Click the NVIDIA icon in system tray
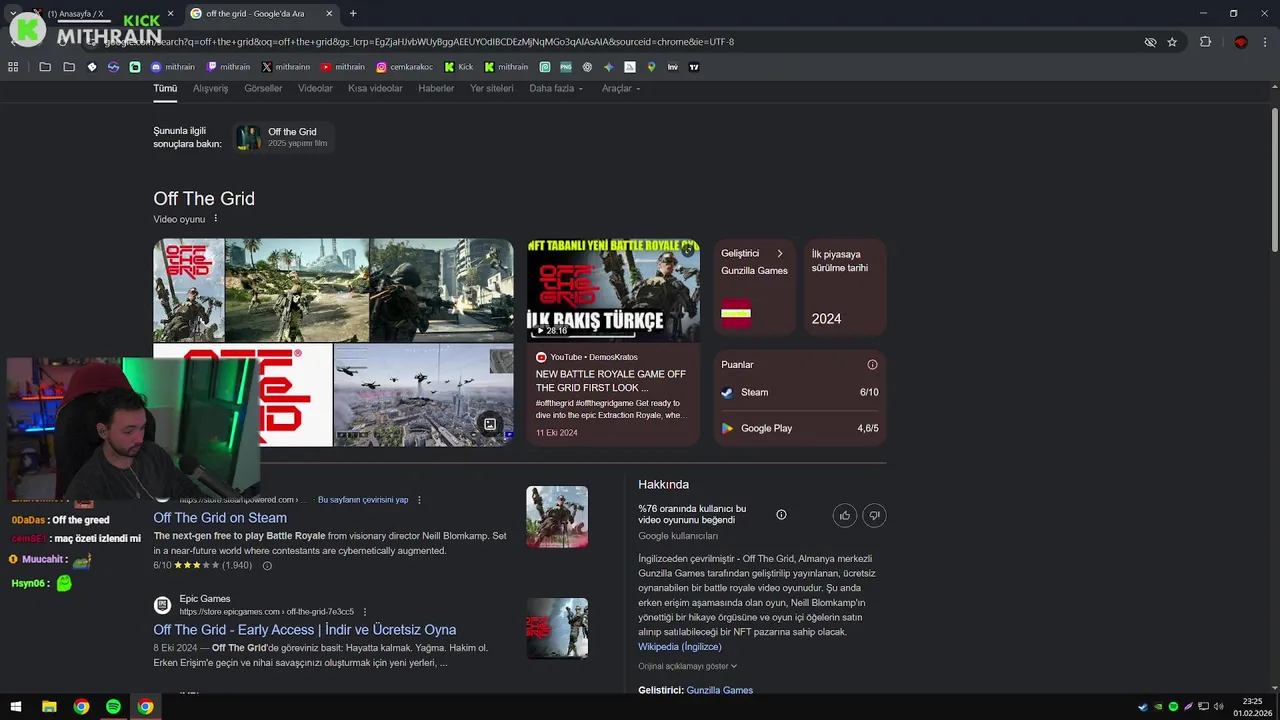 (1158, 707)
